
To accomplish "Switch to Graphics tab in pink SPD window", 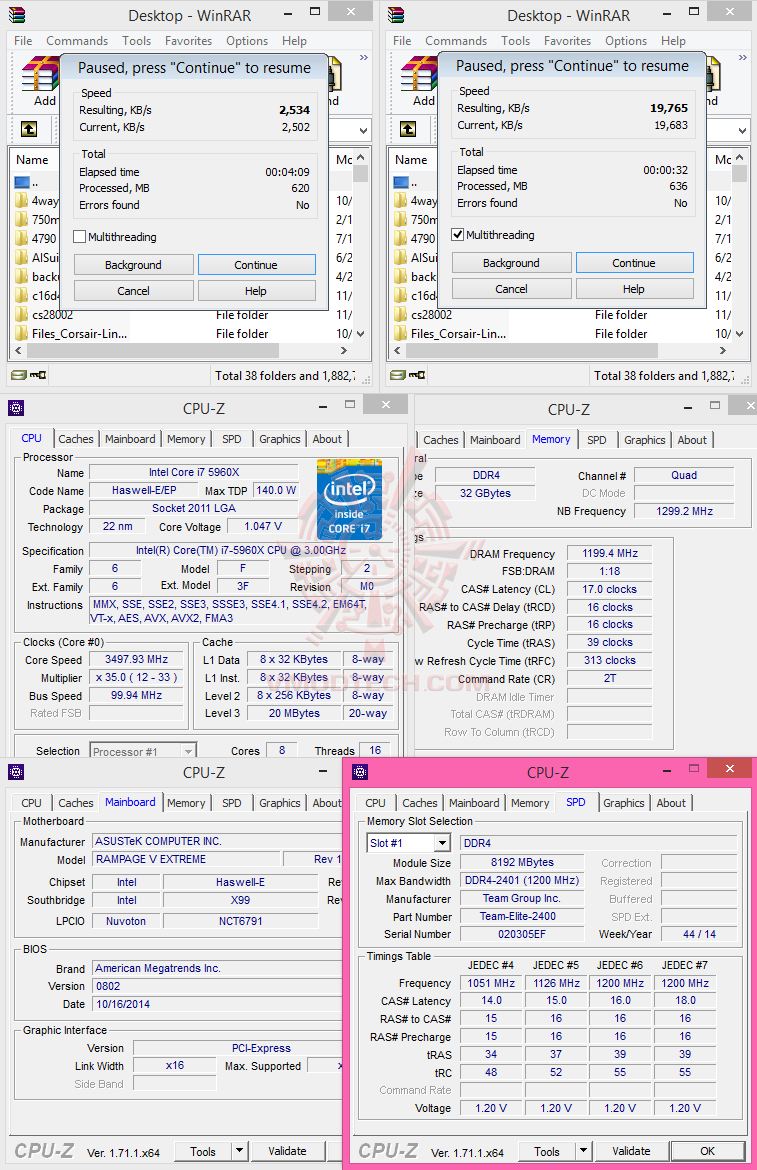I will 623,803.
